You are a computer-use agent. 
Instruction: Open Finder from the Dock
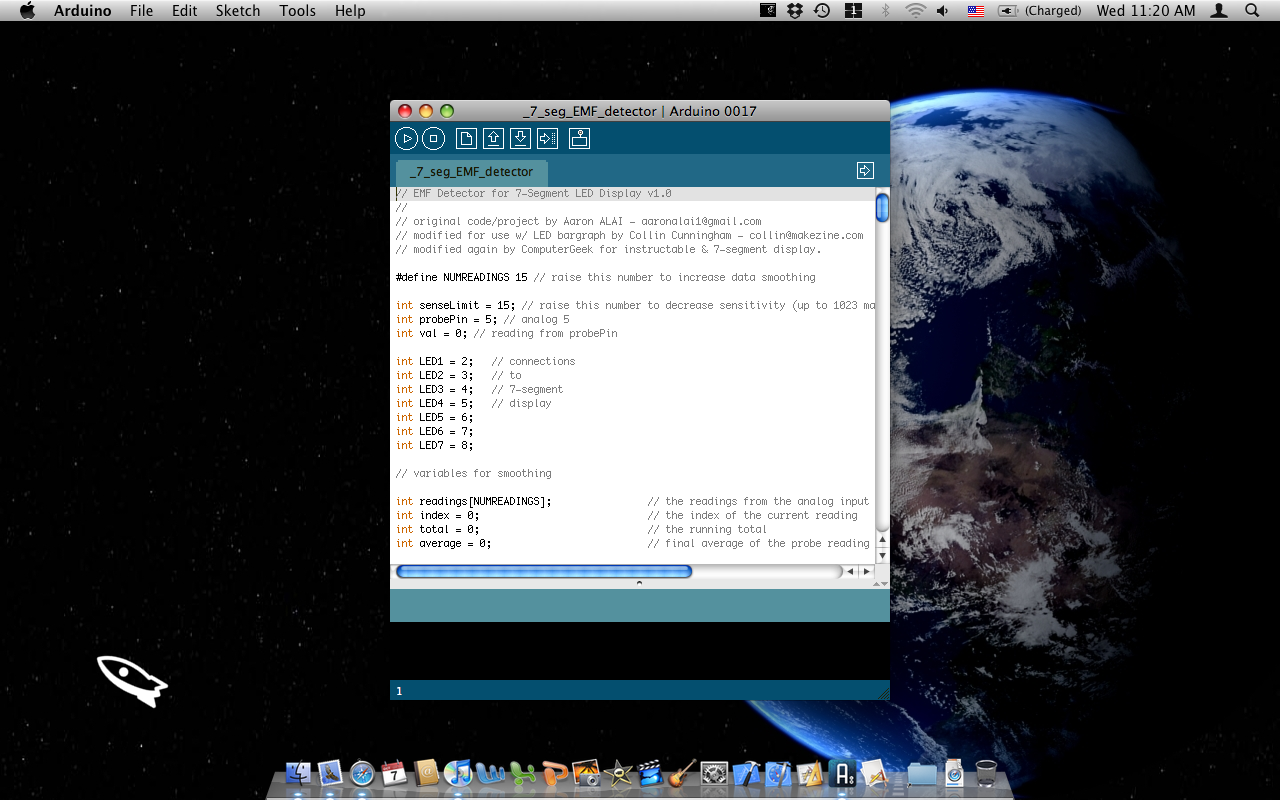[298, 773]
